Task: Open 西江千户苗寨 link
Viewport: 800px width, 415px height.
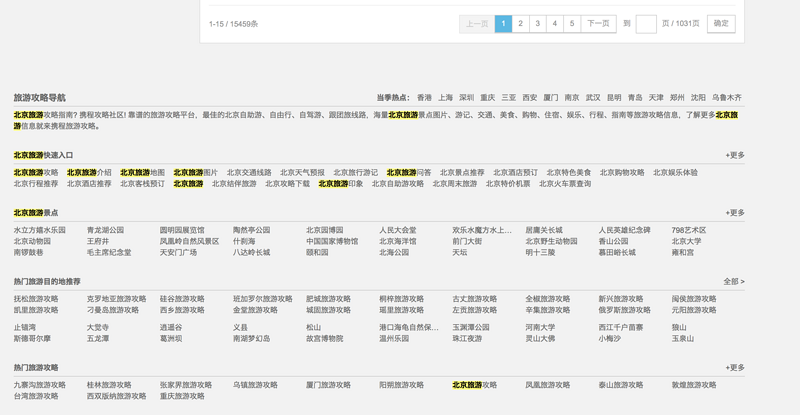Action: 621,328
